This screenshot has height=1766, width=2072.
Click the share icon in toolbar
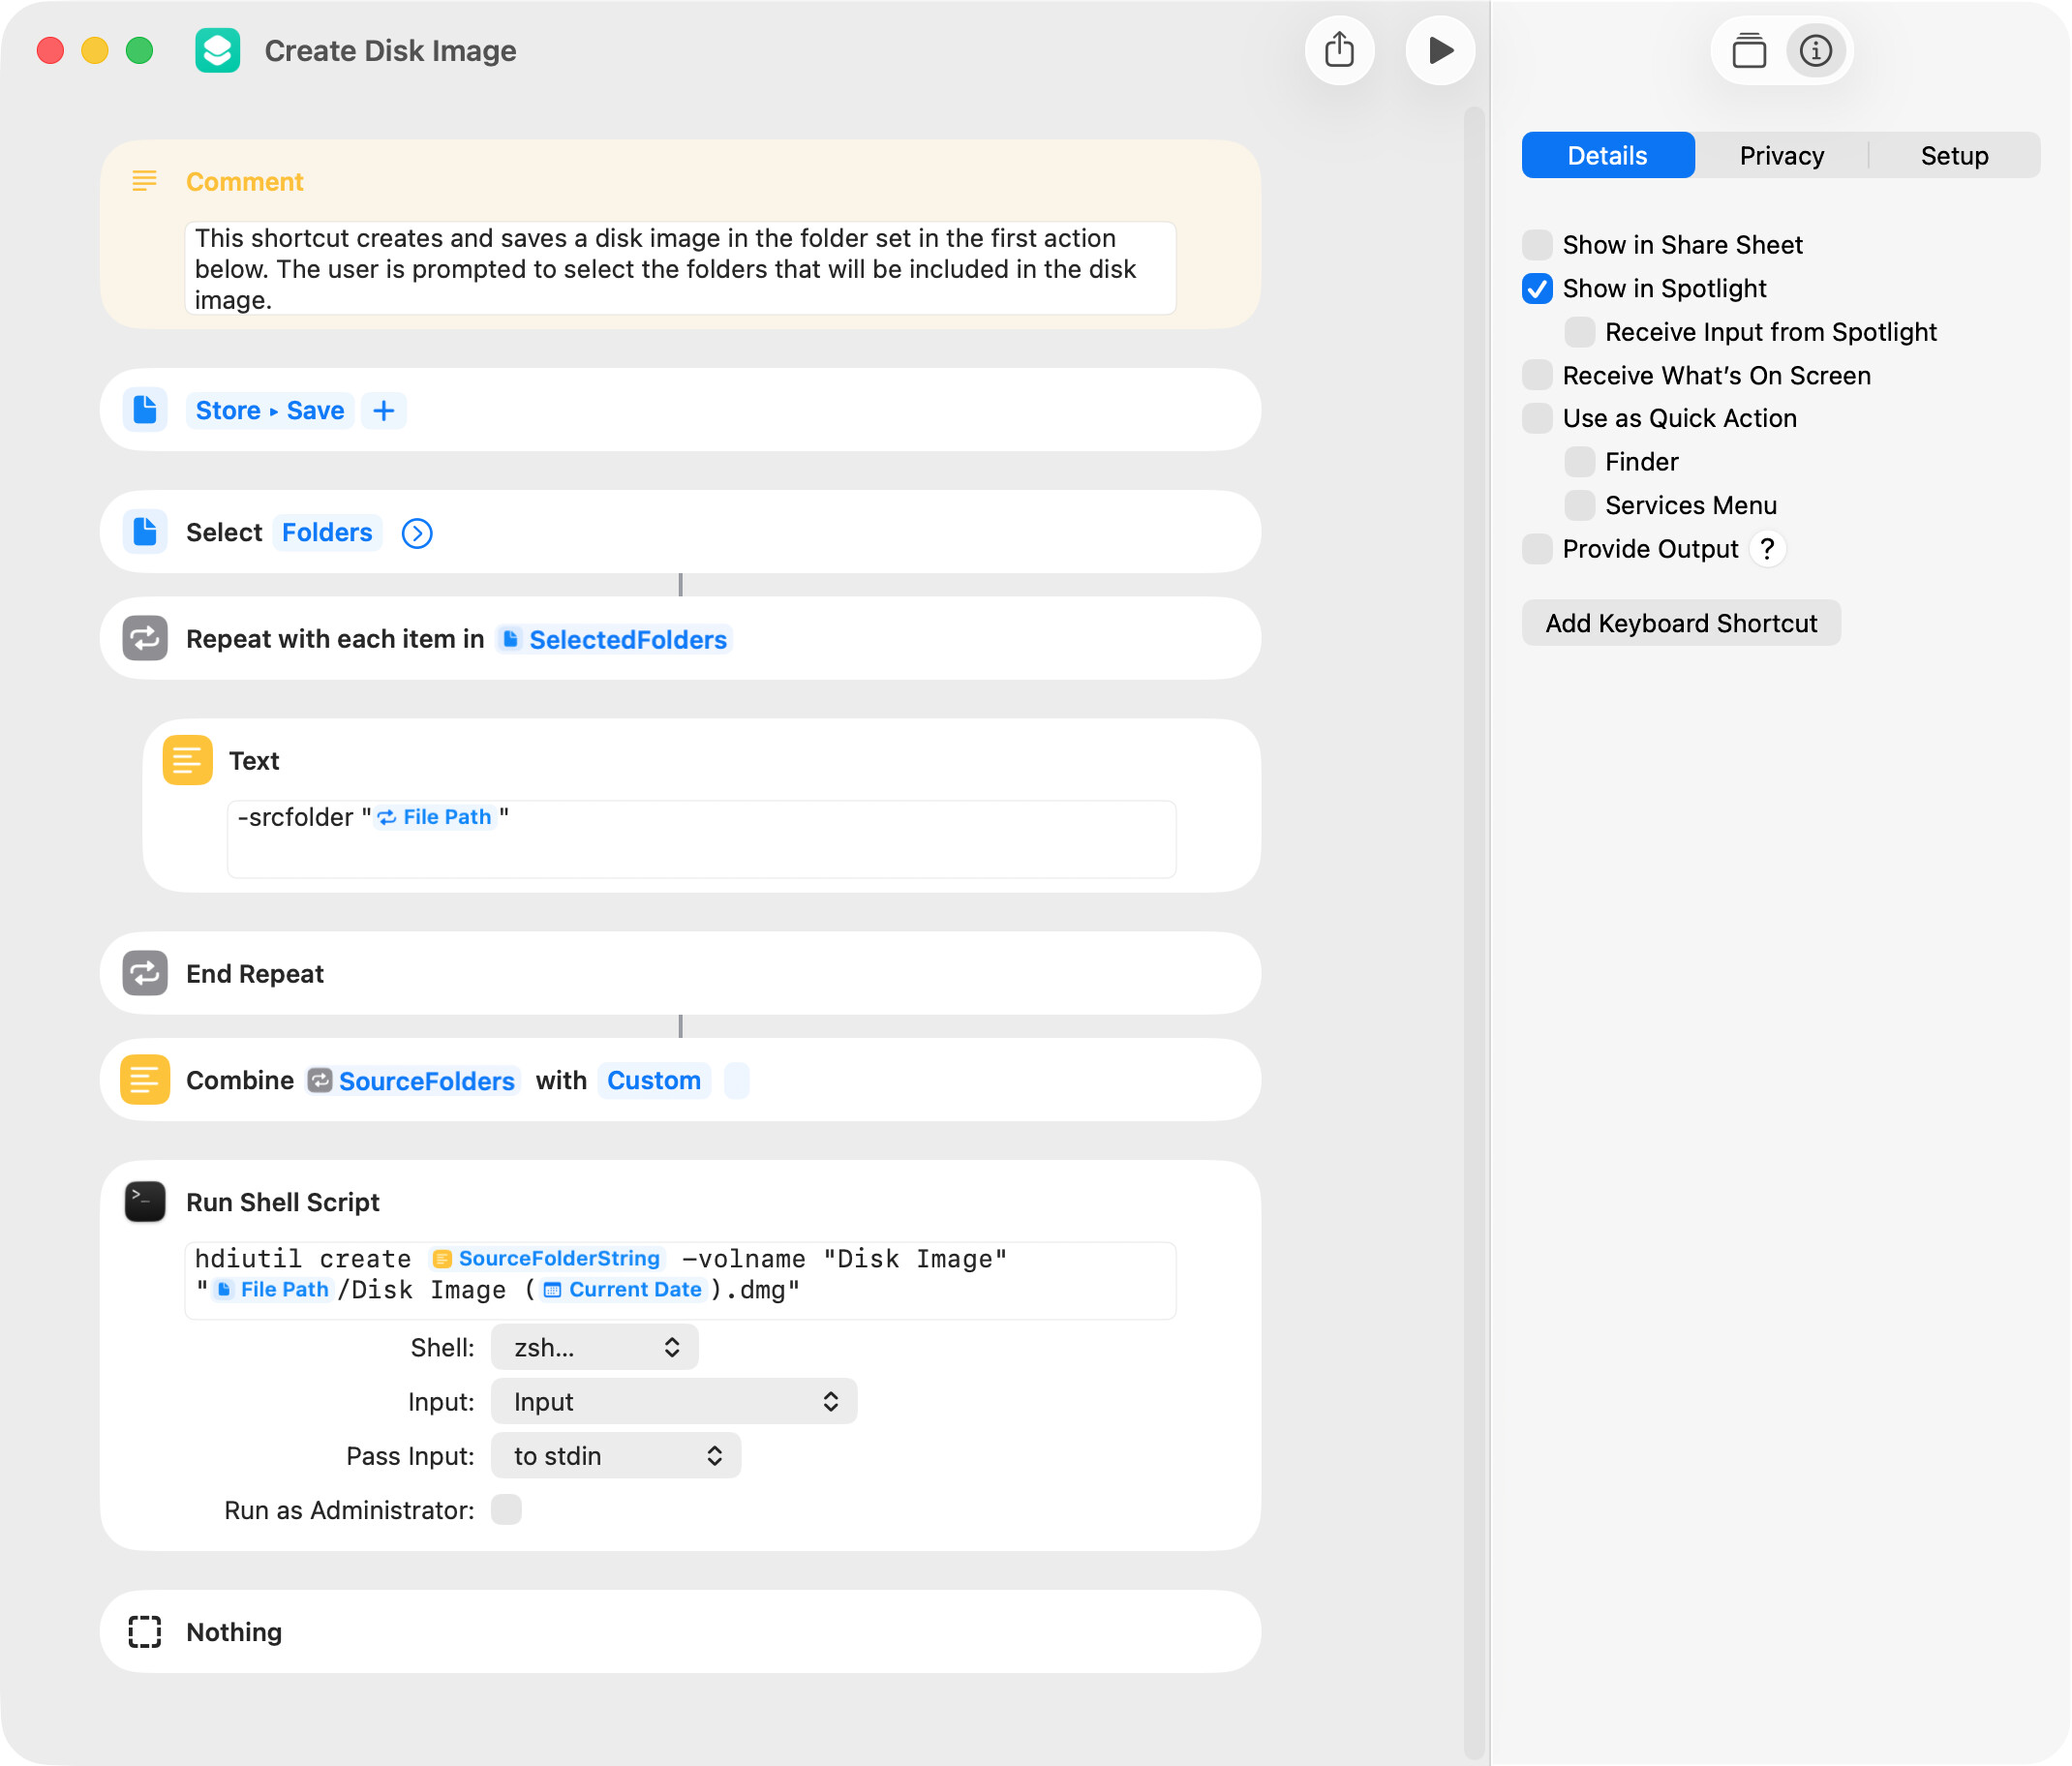[x=1339, y=51]
